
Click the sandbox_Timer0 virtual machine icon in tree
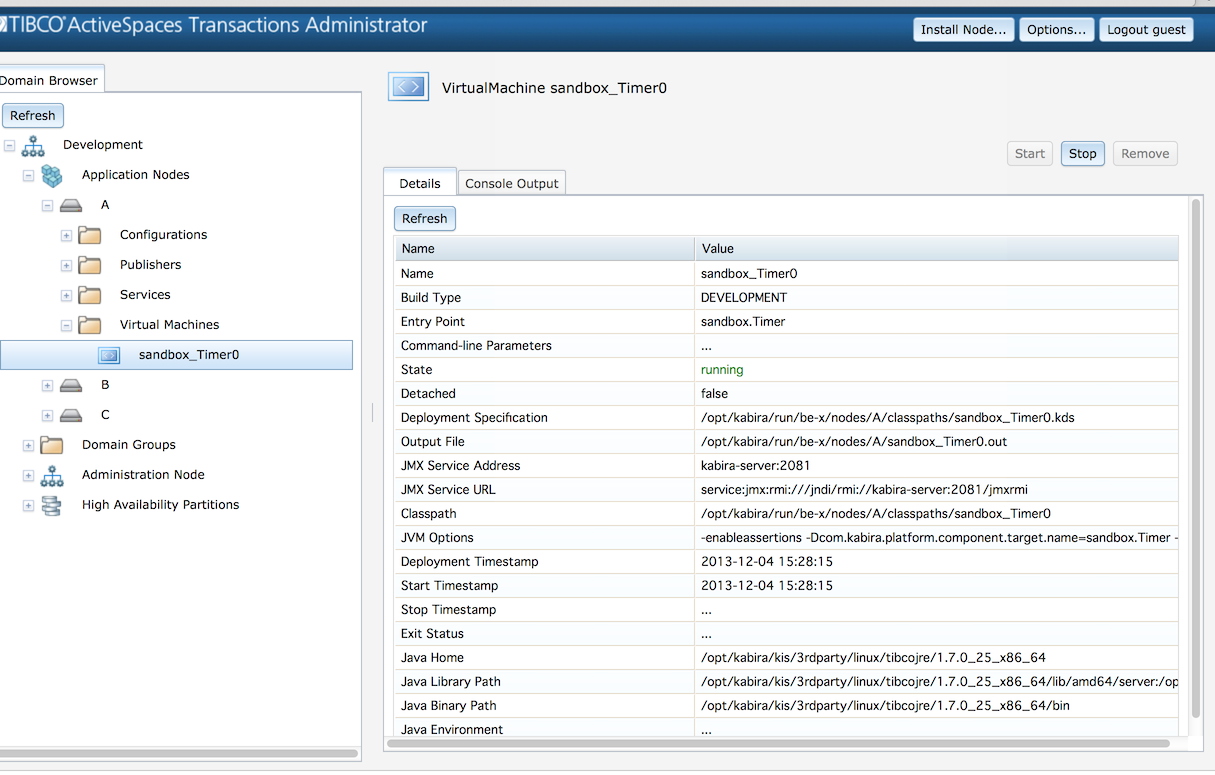point(110,354)
